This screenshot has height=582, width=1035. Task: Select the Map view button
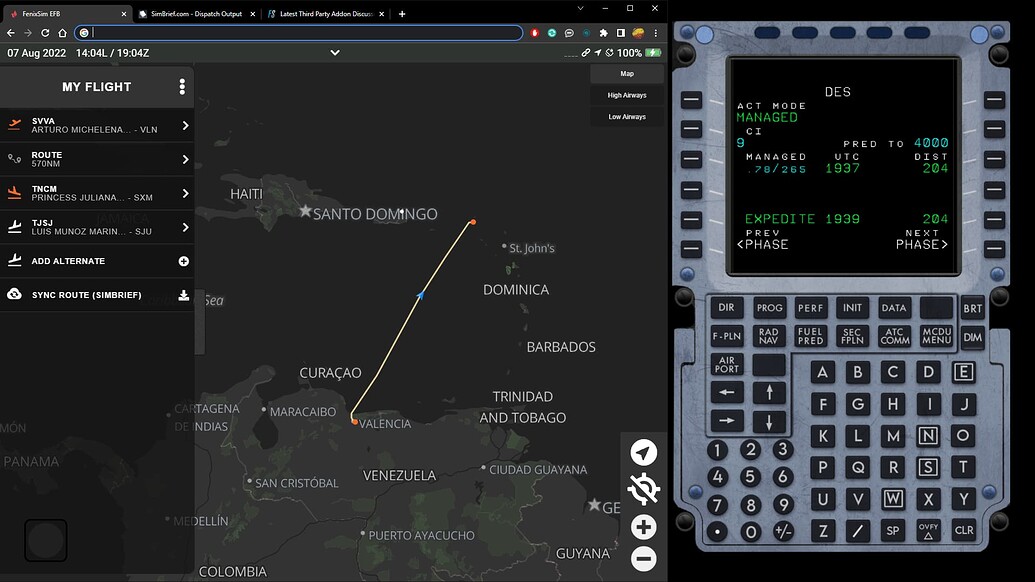pos(627,73)
